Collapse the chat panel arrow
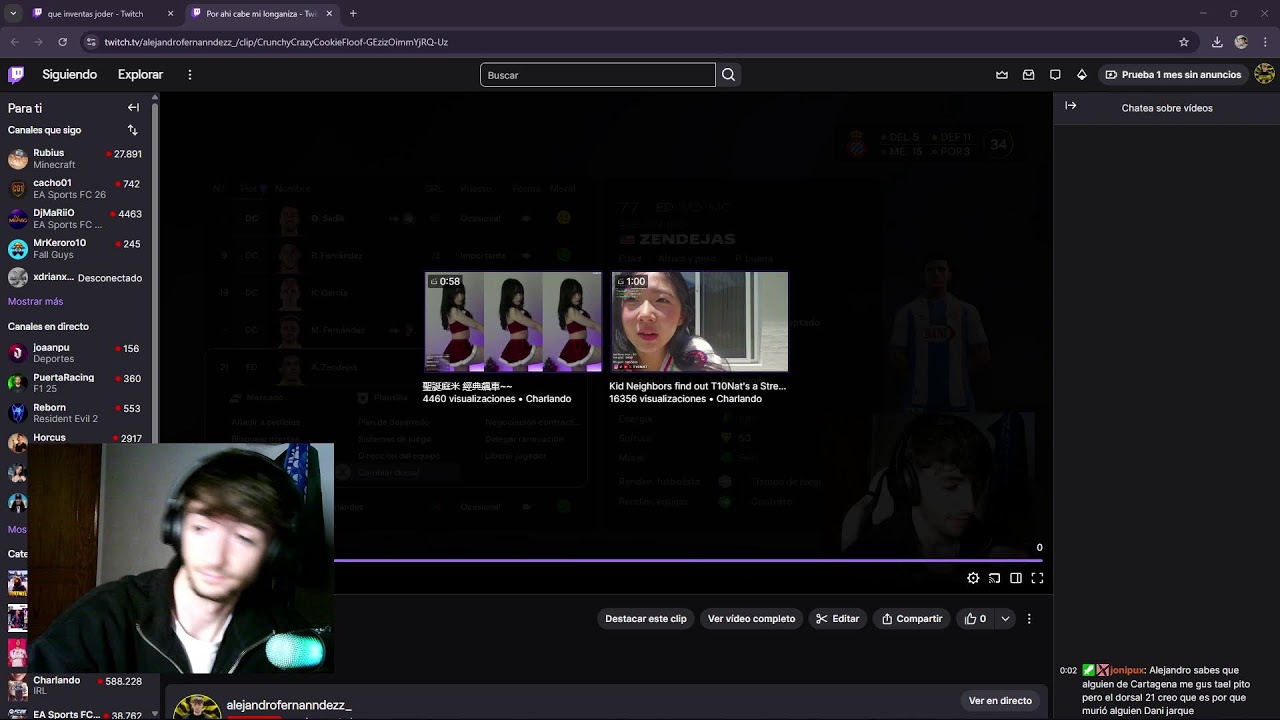Screen dimensions: 1280x720 click(1070, 106)
